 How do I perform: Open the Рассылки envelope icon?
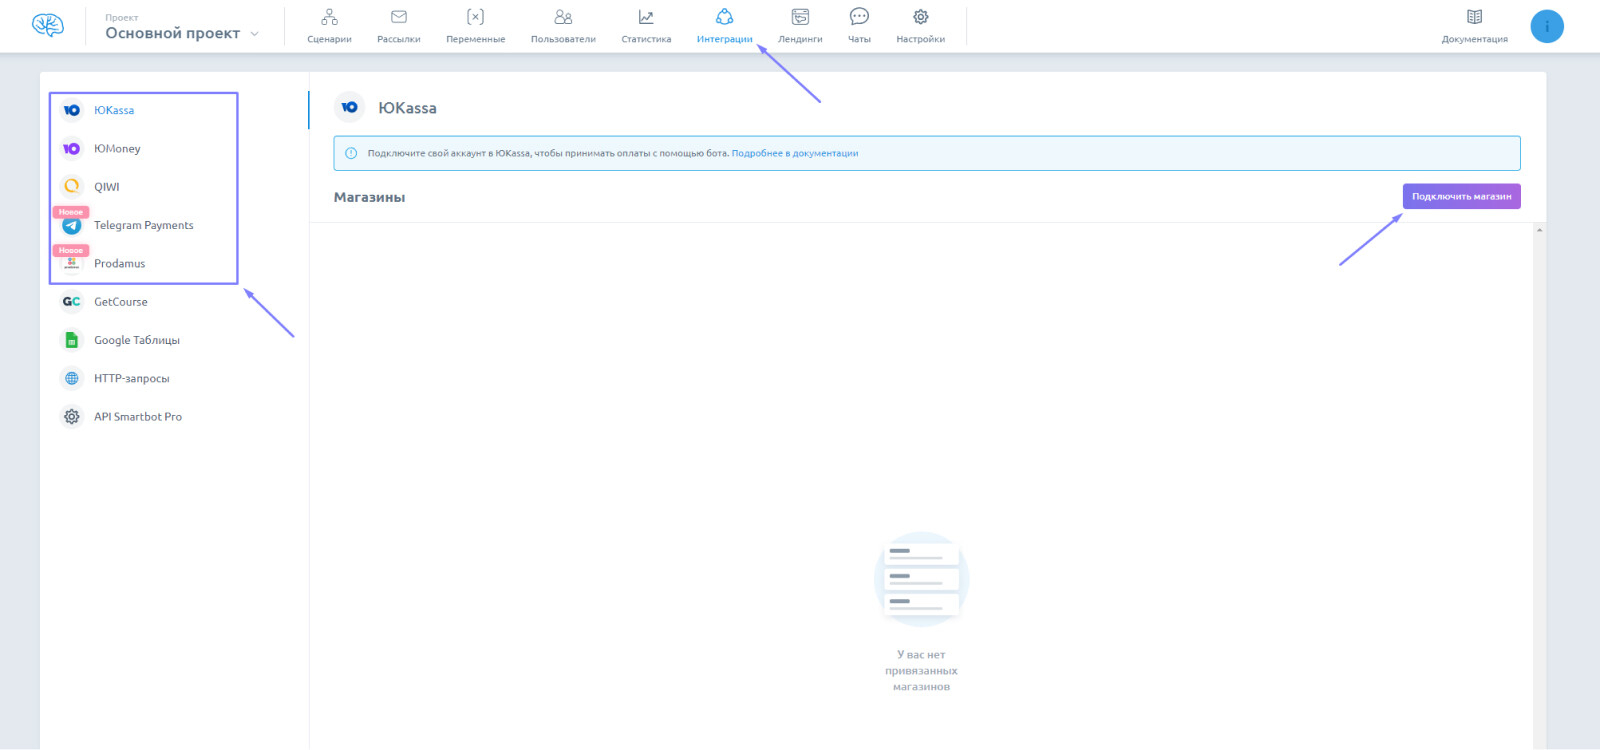pos(399,17)
